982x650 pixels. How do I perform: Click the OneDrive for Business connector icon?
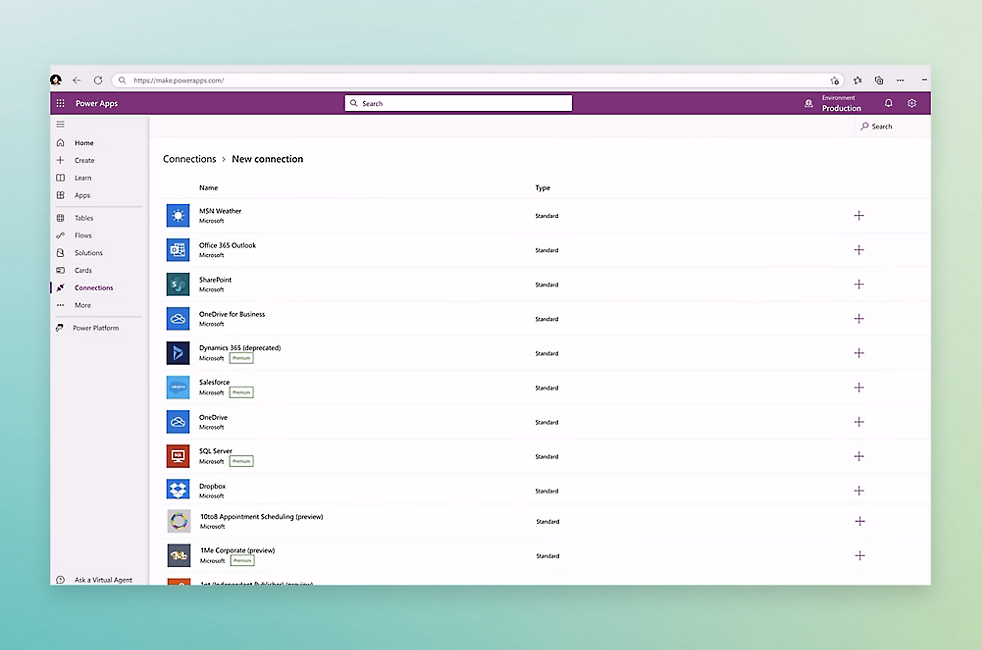[x=178, y=319]
